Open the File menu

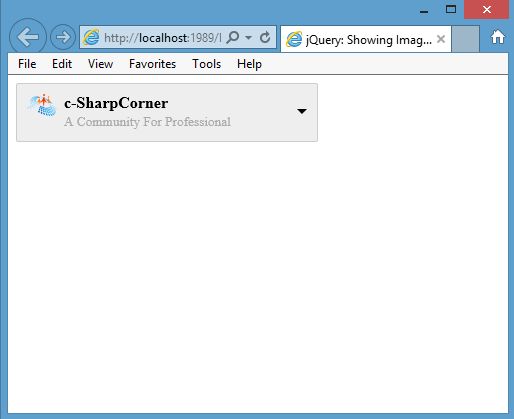pos(27,64)
